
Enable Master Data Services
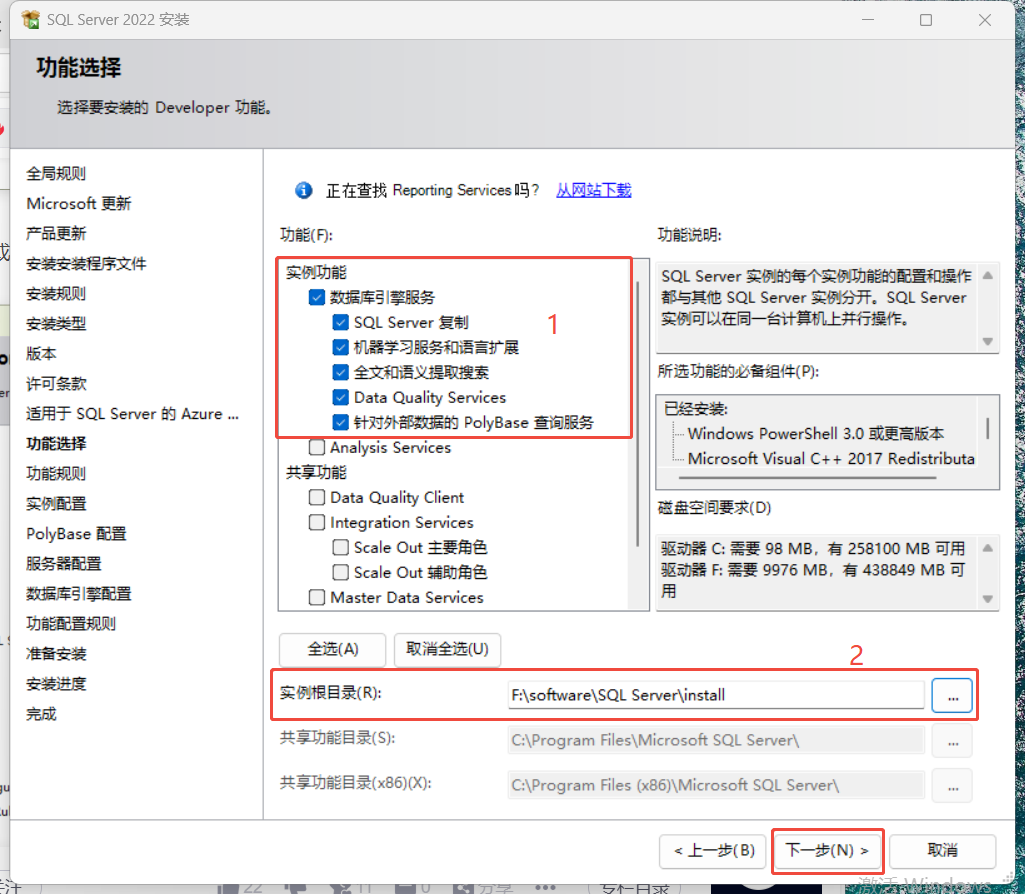[x=317, y=597]
